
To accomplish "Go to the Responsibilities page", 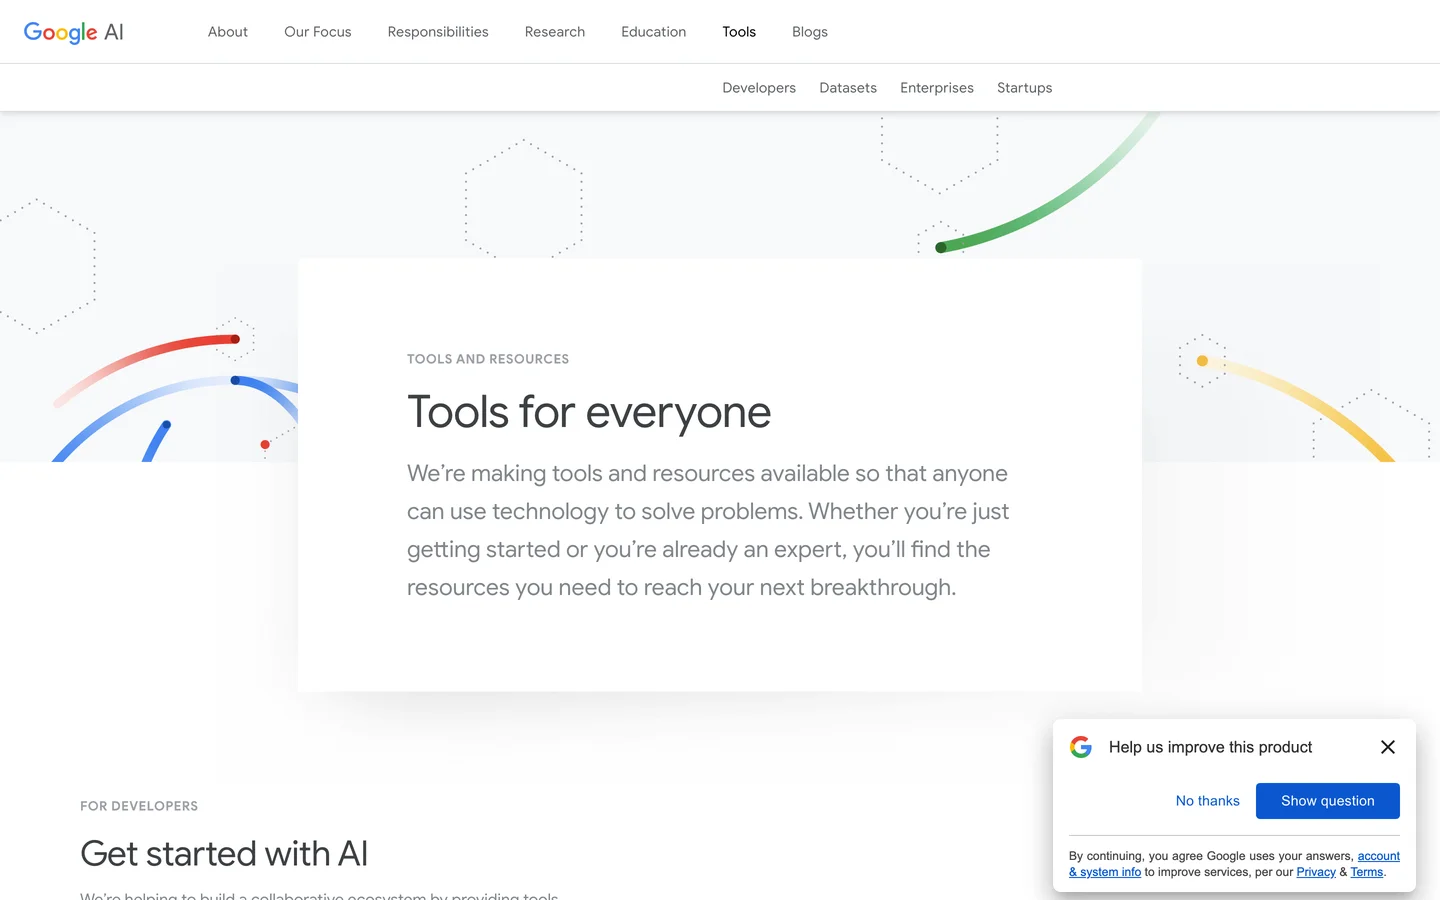I will [x=438, y=32].
